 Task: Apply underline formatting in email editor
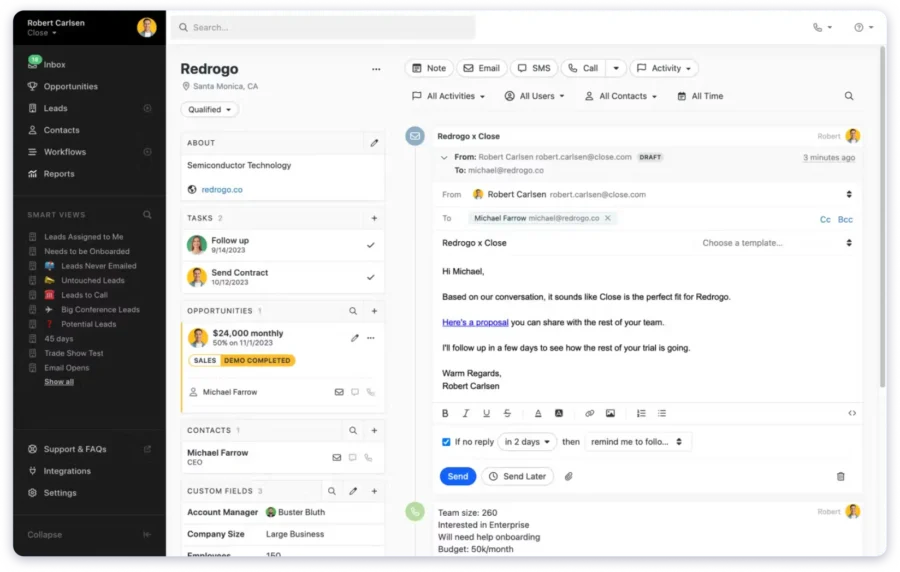click(x=486, y=413)
